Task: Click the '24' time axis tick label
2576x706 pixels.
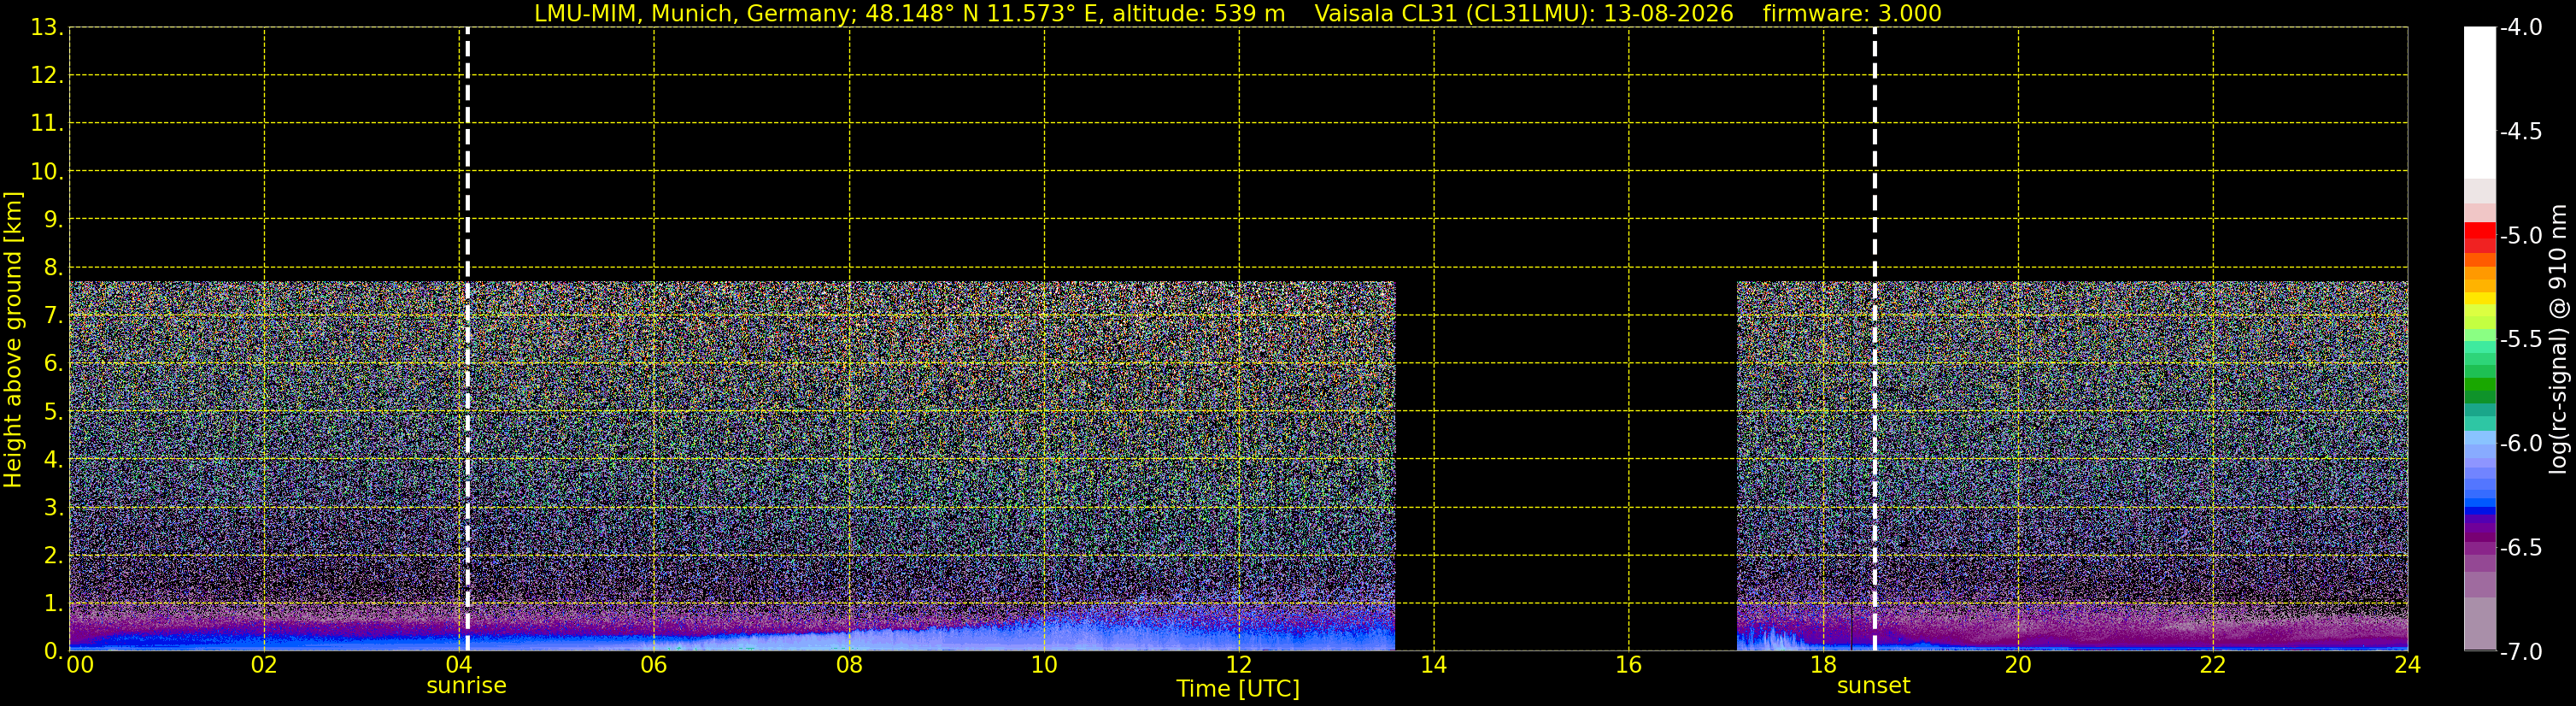Action: coord(2408,665)
